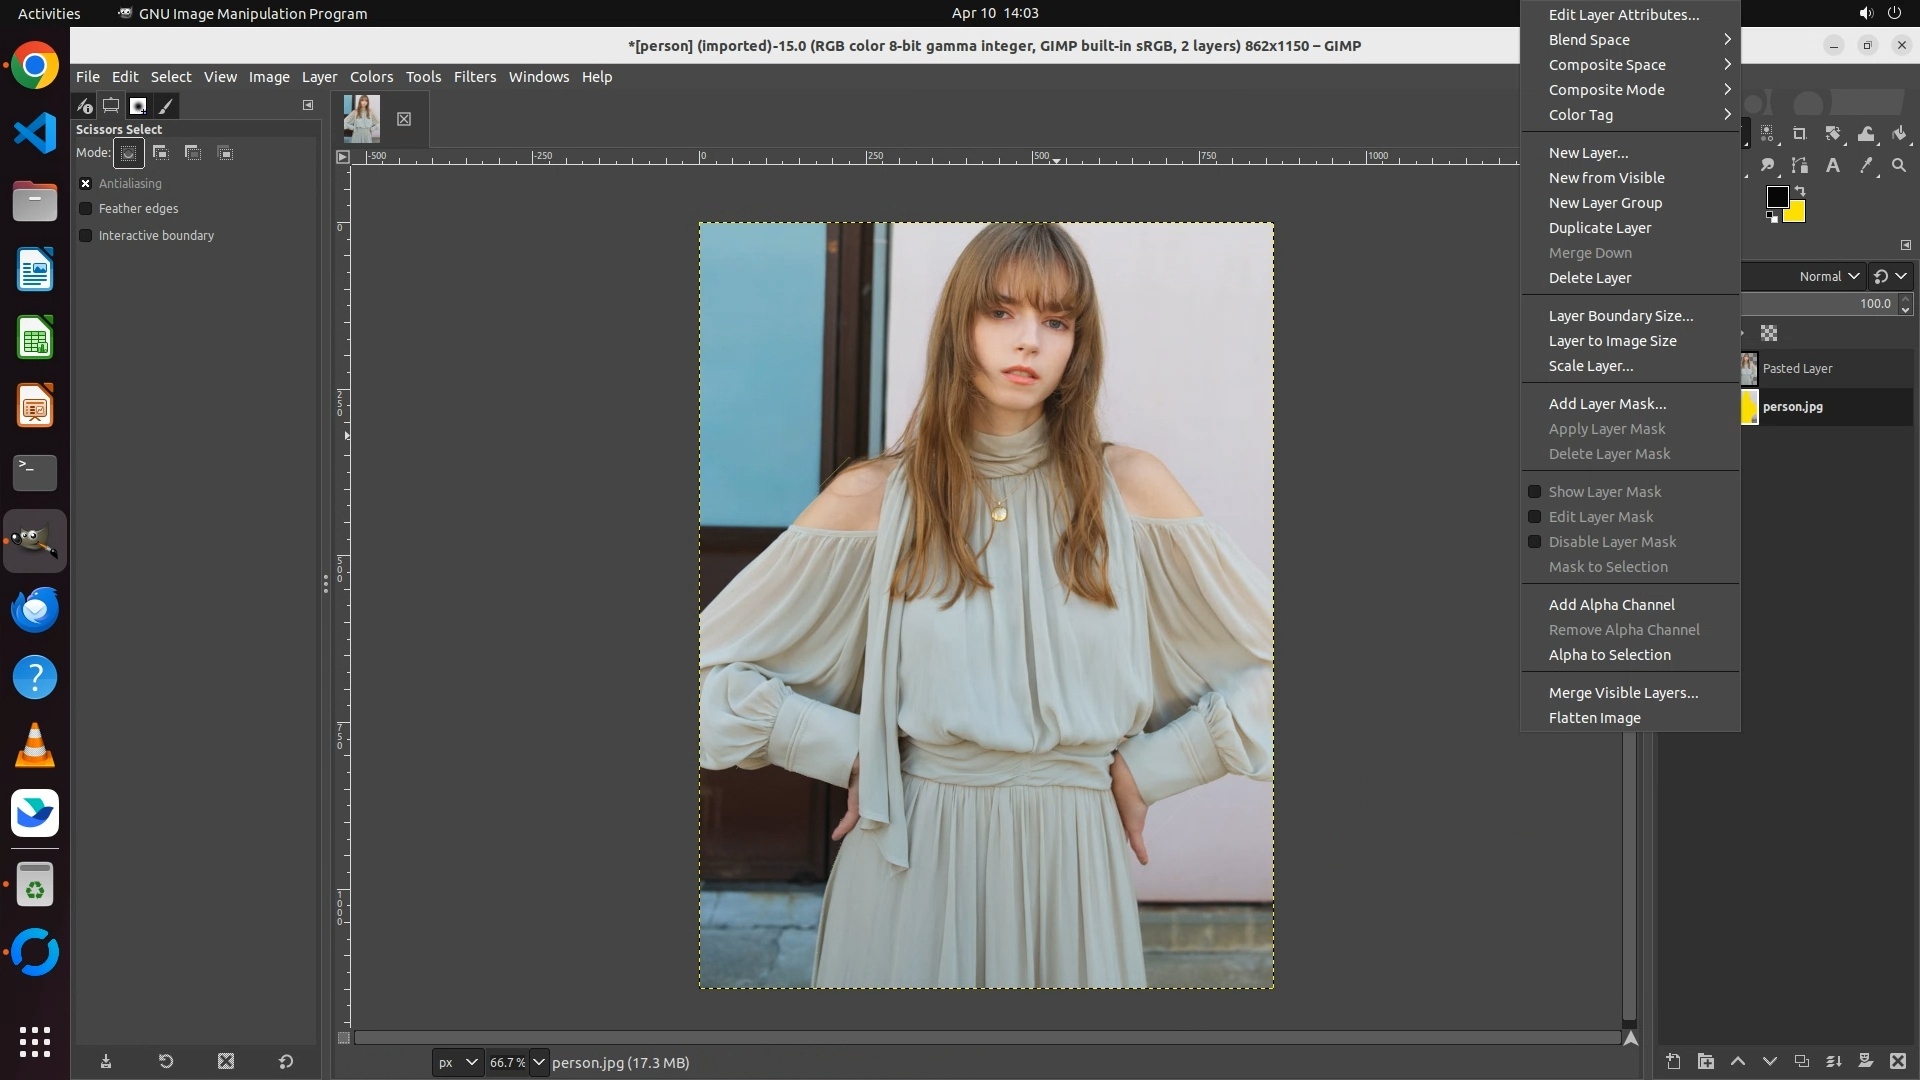
Task: Click the add layer mask icon
Action: 1865,1061
